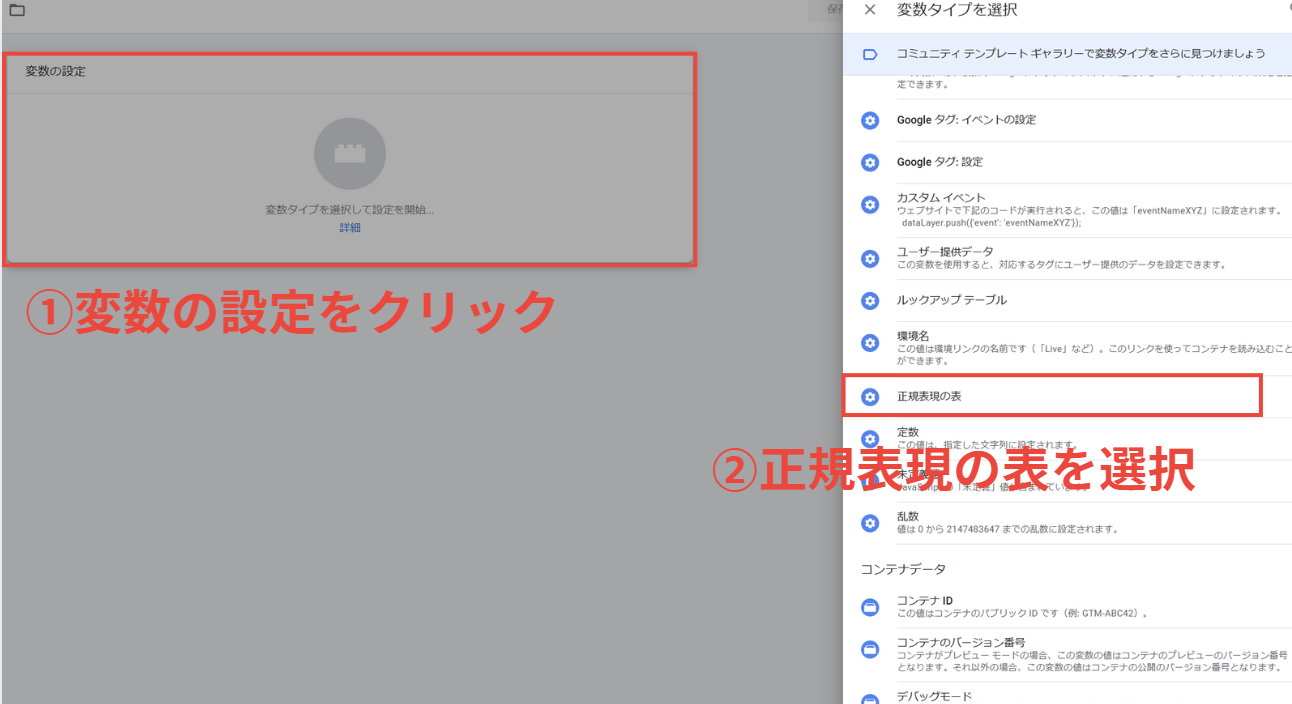Click gear icon beside ルックアップ テーブル
The height and width of the screenshot is (704, 1292).
tap(870, 300)
